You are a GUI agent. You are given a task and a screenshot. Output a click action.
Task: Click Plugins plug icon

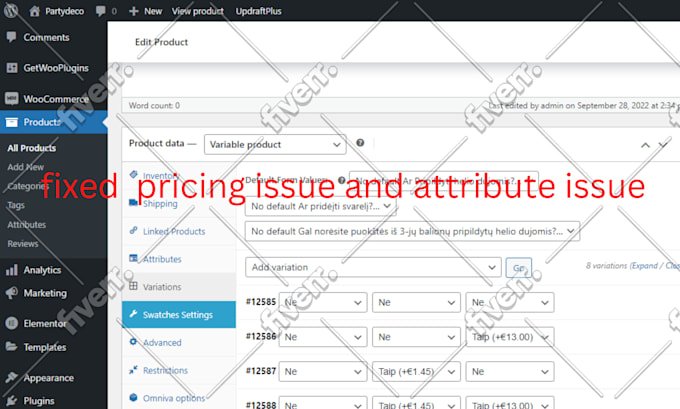click(x=12, y=400)
